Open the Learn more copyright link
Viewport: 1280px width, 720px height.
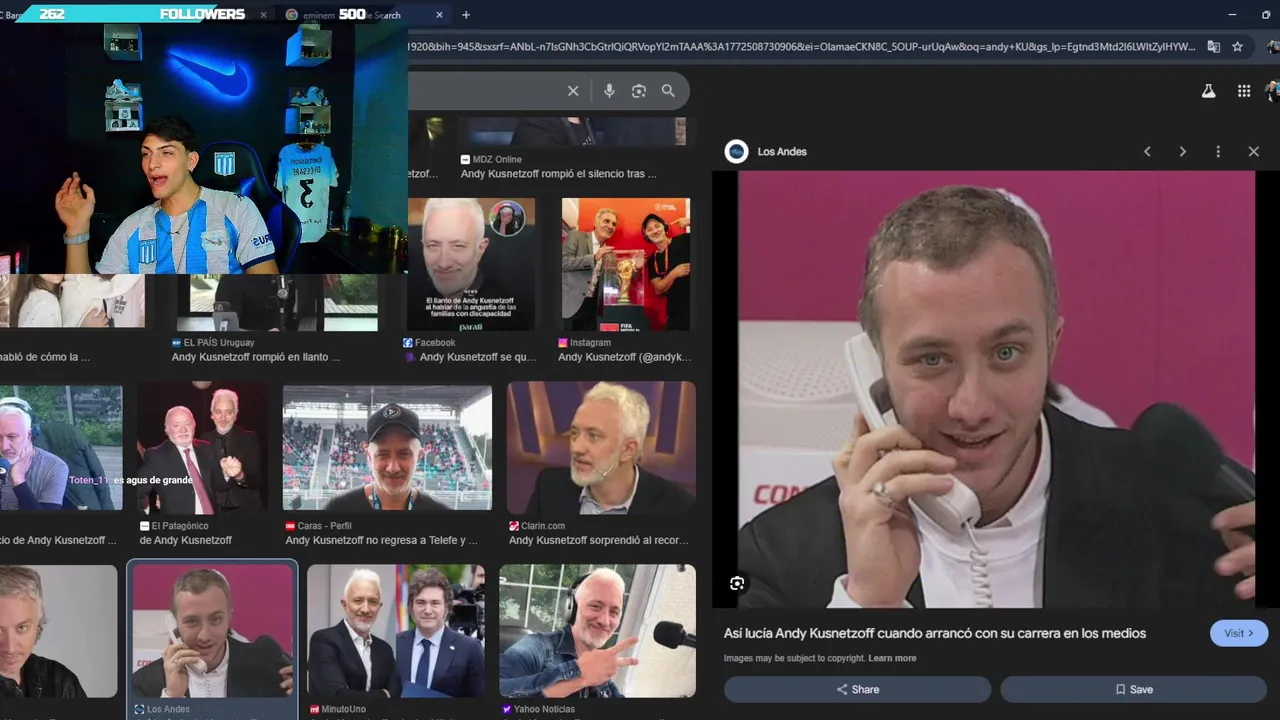point(892,658)
